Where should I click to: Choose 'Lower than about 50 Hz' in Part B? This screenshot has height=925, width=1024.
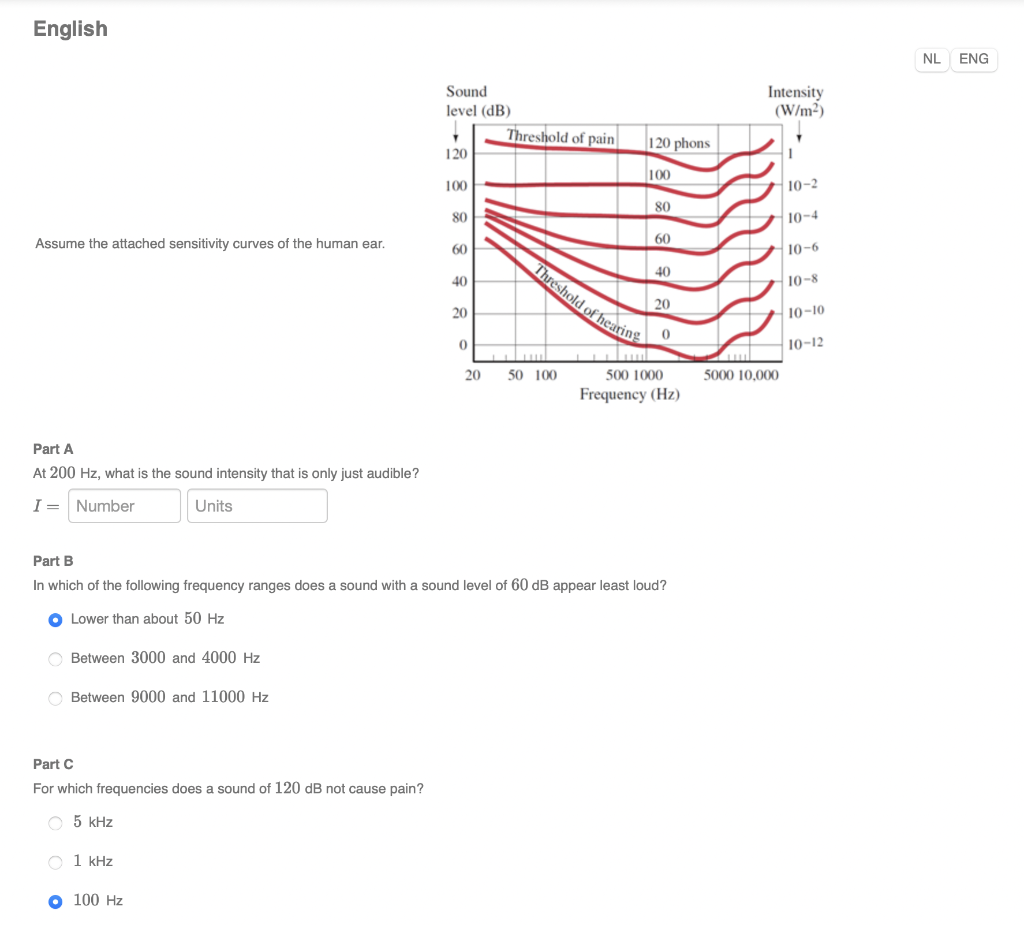tap(55, 620)
